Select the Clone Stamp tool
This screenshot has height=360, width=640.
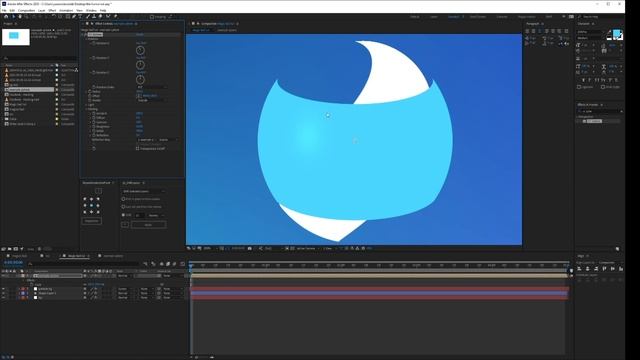pos(94,17)
